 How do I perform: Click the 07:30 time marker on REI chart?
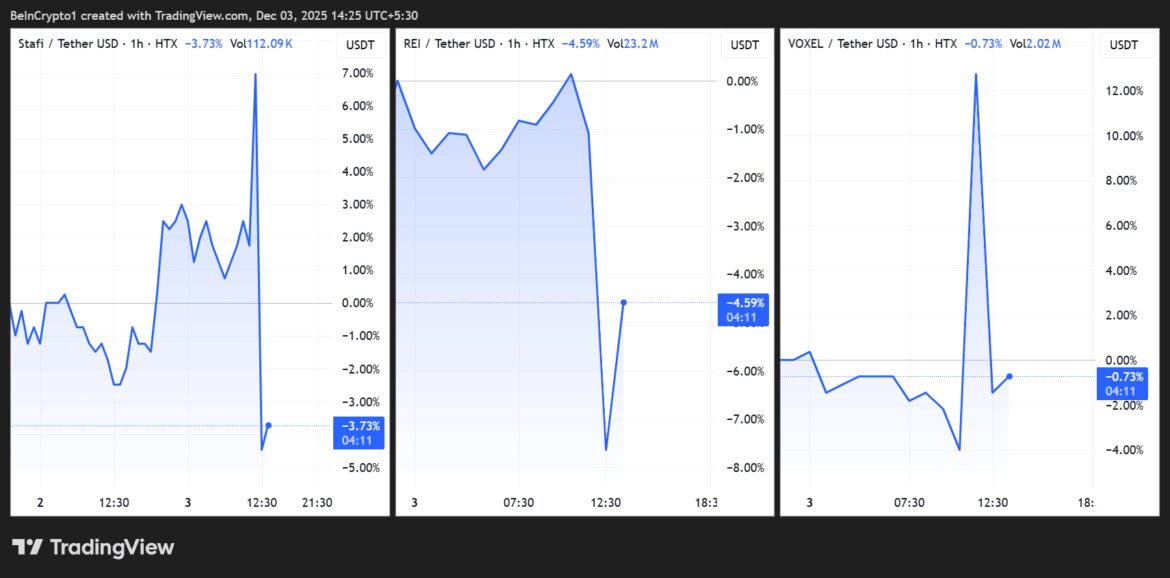(517, 502)
